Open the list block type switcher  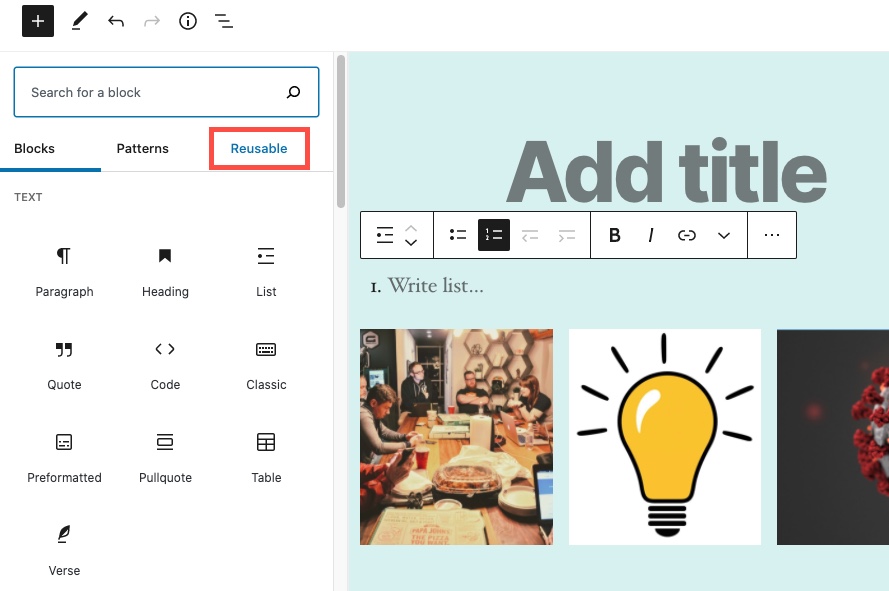[384, 235]
